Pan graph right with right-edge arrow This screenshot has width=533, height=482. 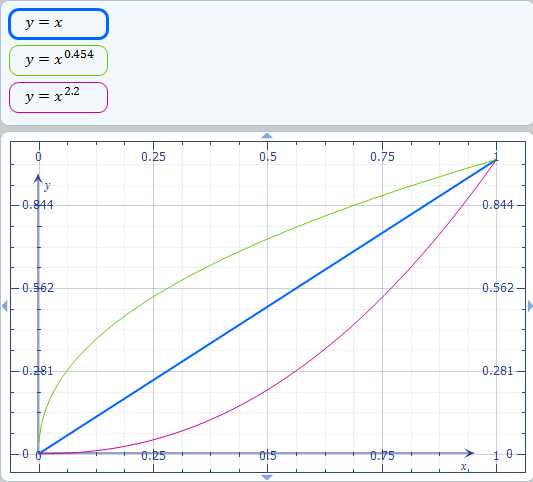(x=530, y=306)
